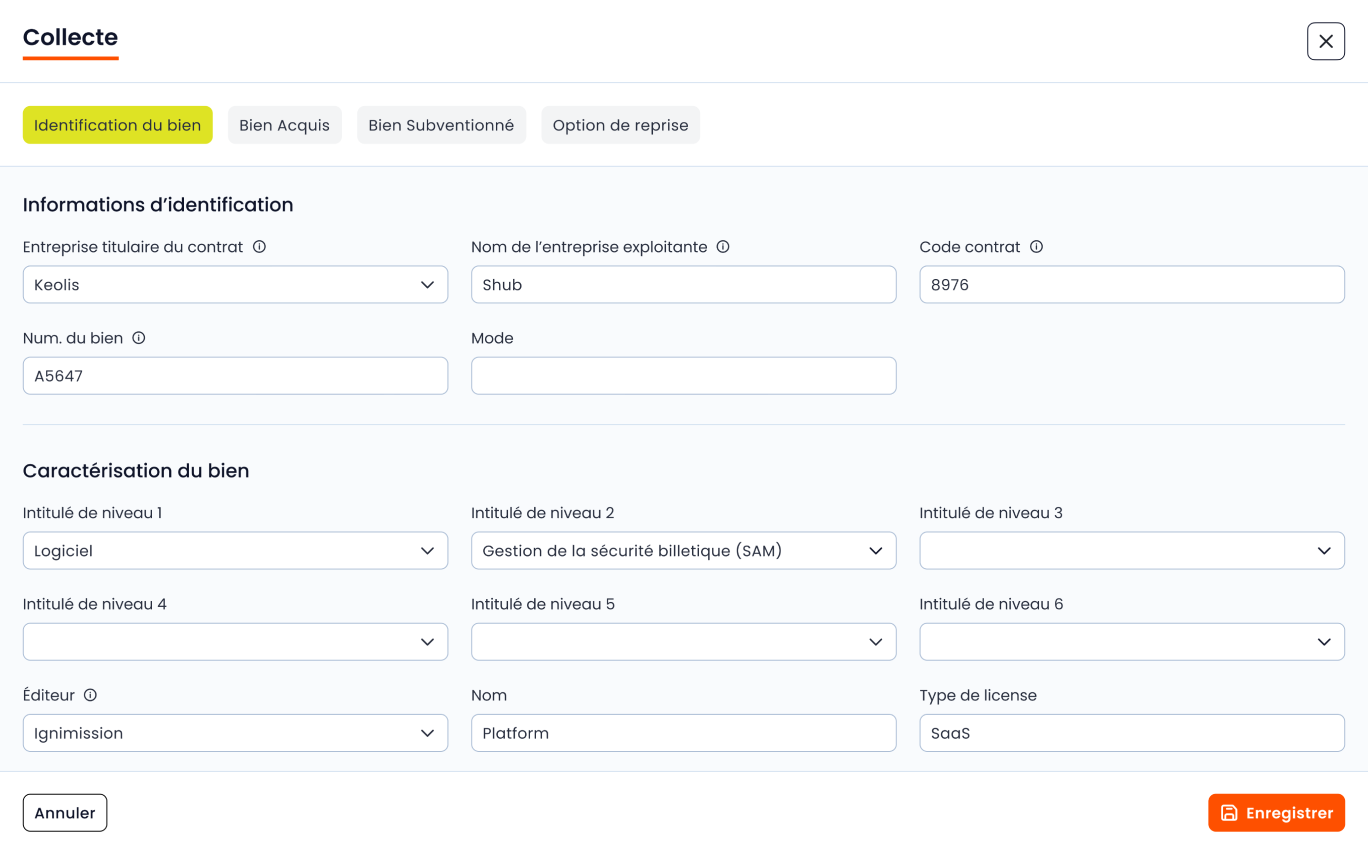Focus the Type de license field
Screen dimensions: 1368x854
point(1131,733)
